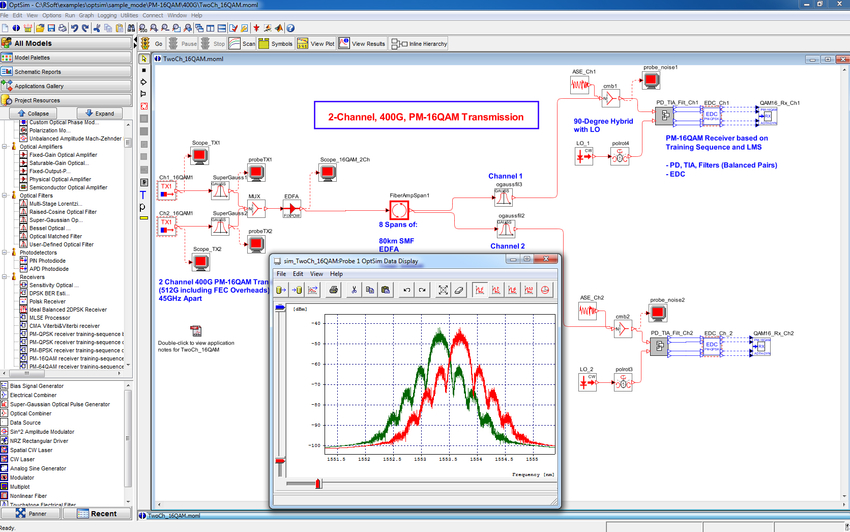This screenshot has height=532, width=850.
Task: Collapse the Optical Amplifiers tree node
Action: tap(4, 146)
